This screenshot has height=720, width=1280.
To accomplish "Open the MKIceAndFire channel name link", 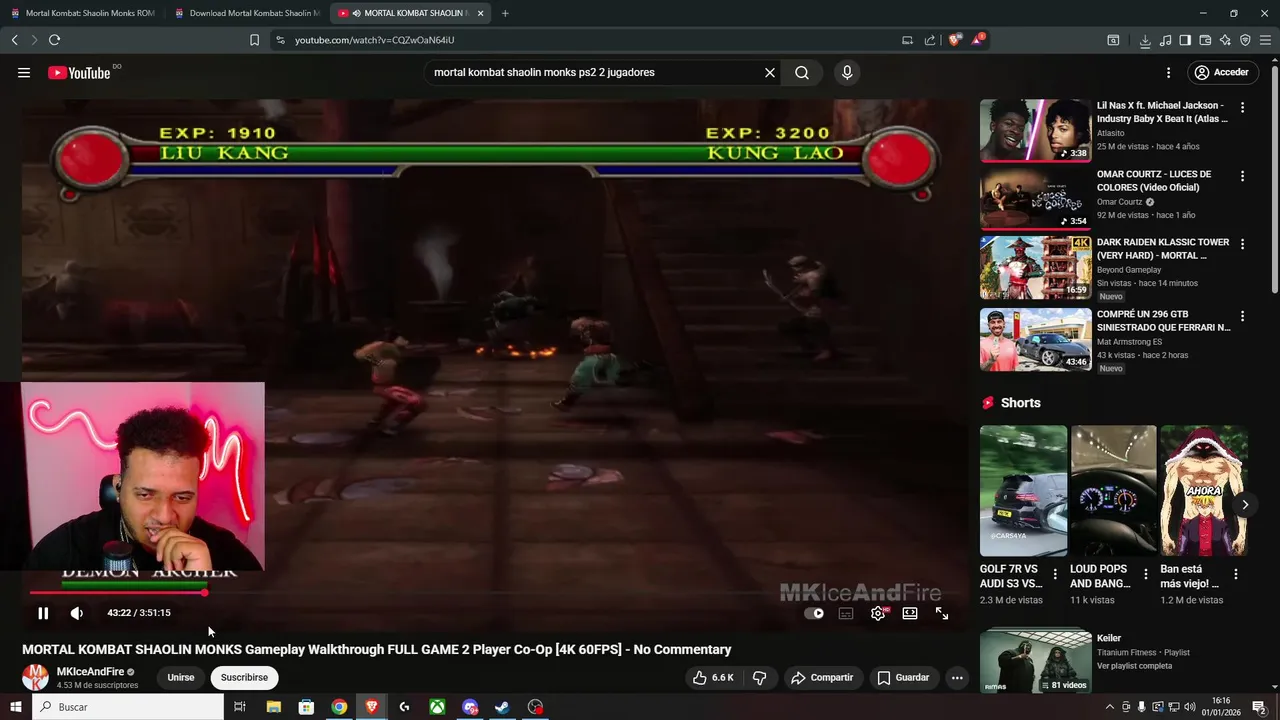I will coord(90,672).
